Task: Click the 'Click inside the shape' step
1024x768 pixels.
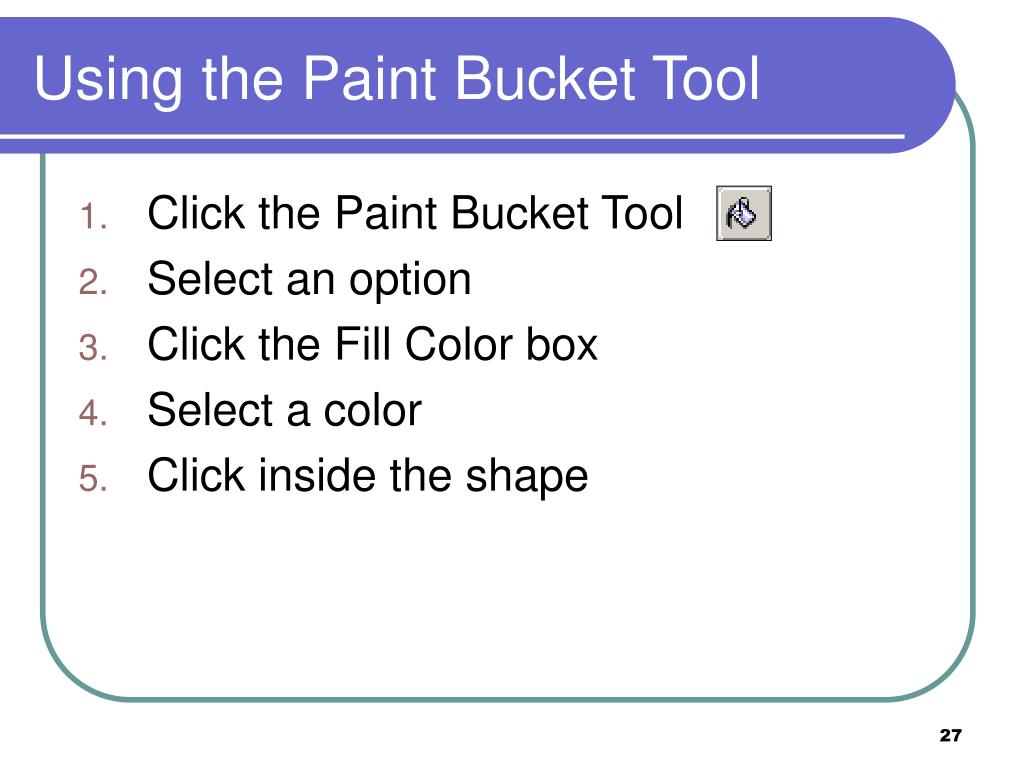Action: click(368, 477)
